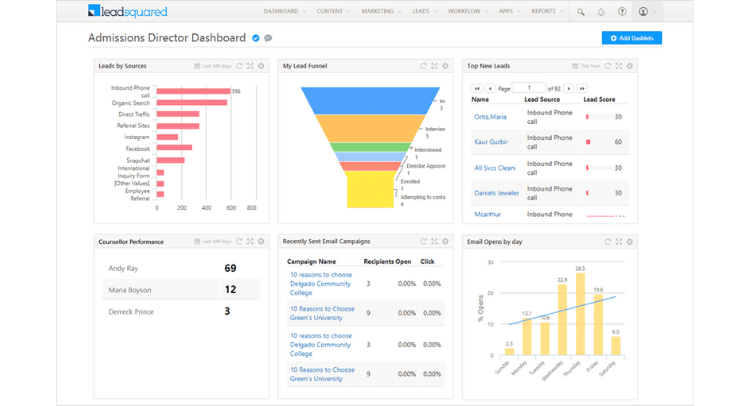The height and width of the screenshot is (406, 750).
Task: Click yellow Attempting to contact funnel segment
Action: [370, 189]
